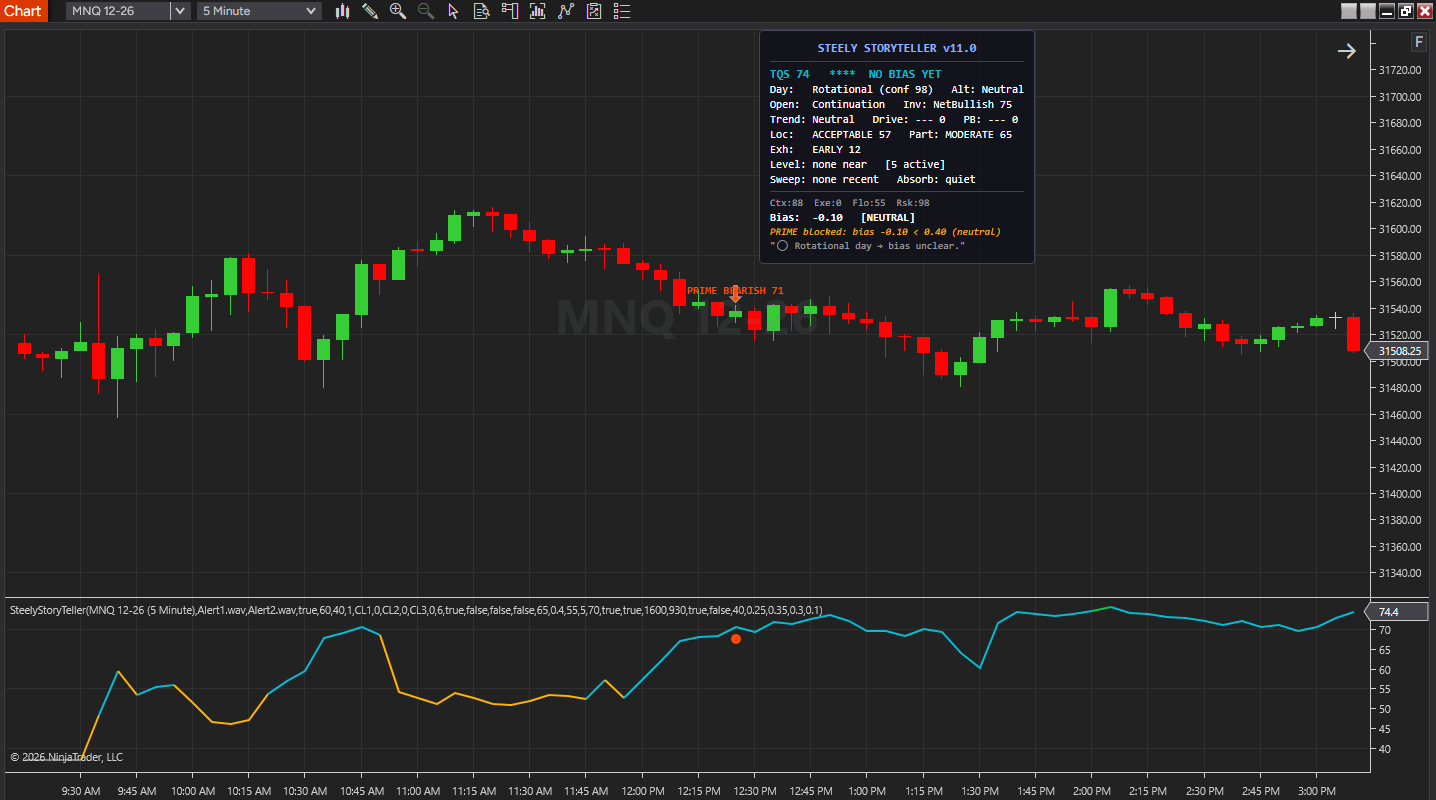Click the Rsk:98 score text
1436x800 pixels.
[x=912, y=203]
